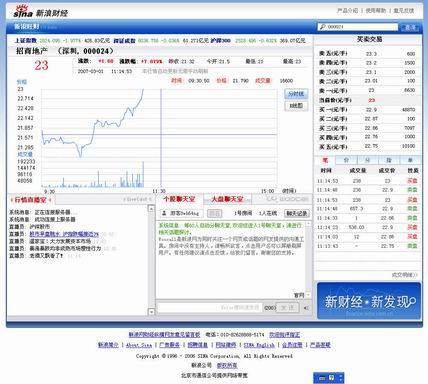Image resolution: width=428 pixels, height=384 pixels.
Task: Click the down arrow of live broadcast scrollbar
Action: (151, 312)
